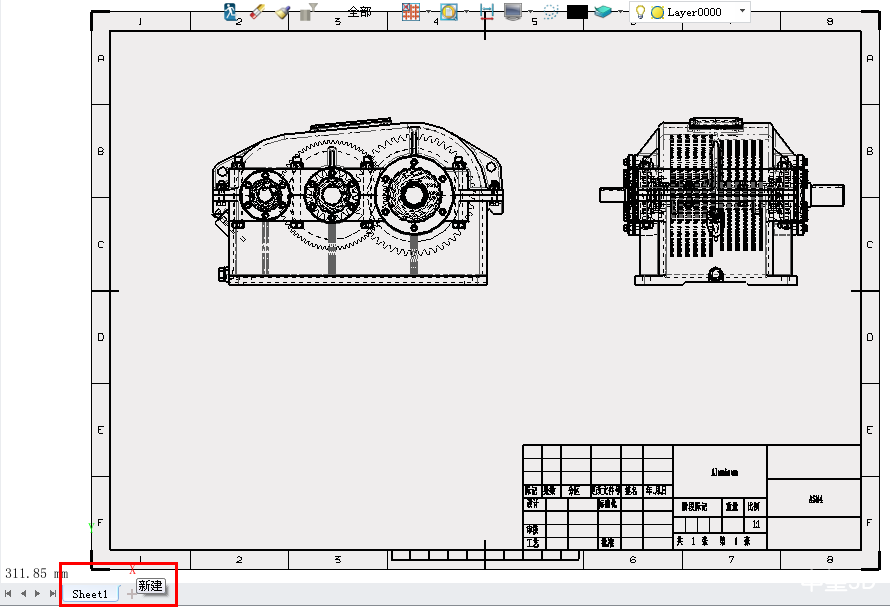The width and height of the screenshot is (890, 607).
Task: Click the black color swatch in toolbar
Action: (577, 12)
